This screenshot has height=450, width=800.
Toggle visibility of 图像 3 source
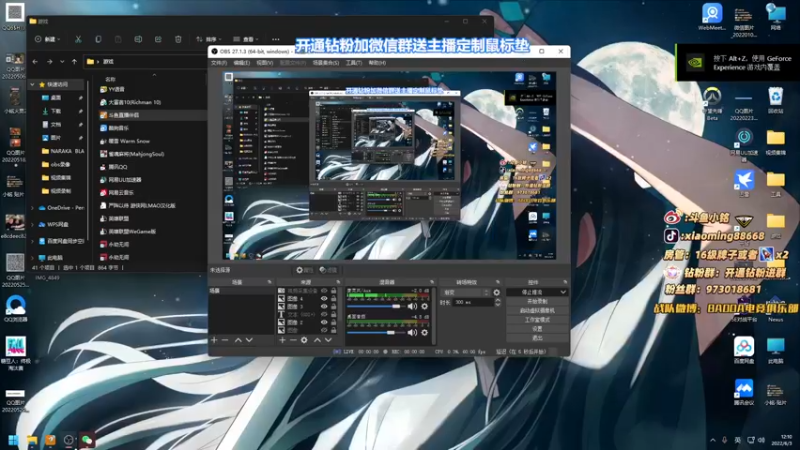click(x=324, y=307)
